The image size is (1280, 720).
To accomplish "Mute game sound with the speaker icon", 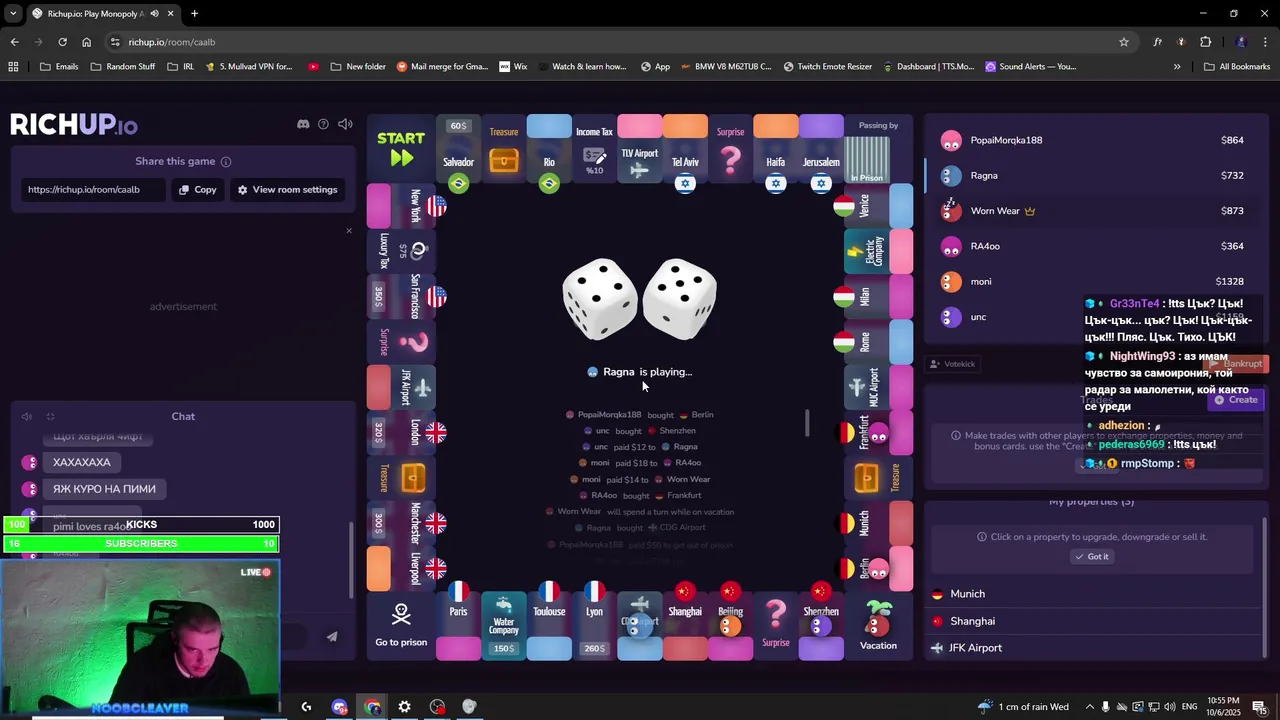I will [345, 124].
